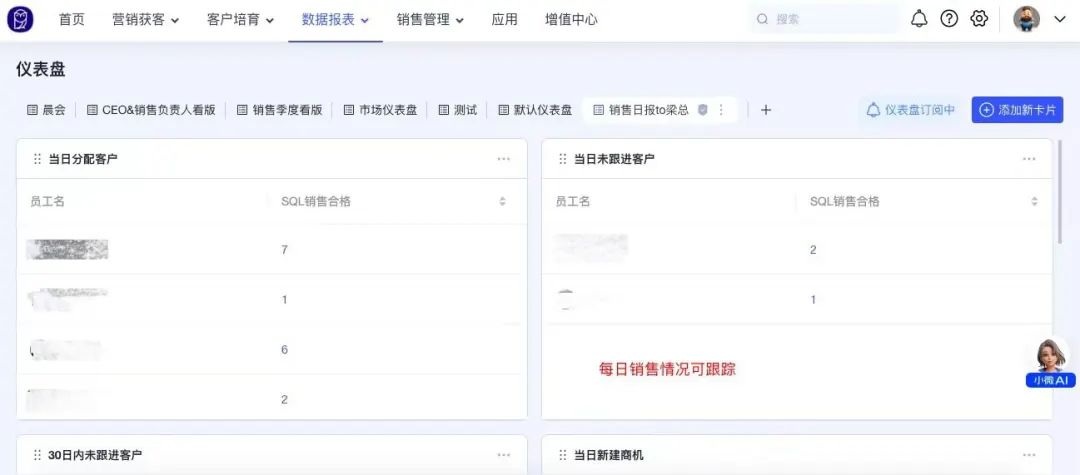Viewport: 1080px width, 475px height.
Task: Click the vertical dots on 销售日报to梁总 tab
Action: 721,110
